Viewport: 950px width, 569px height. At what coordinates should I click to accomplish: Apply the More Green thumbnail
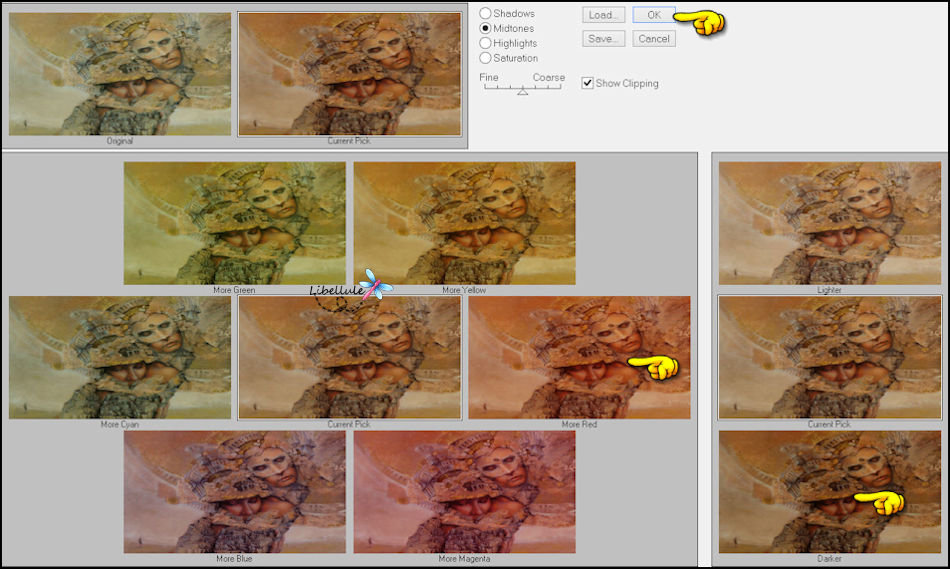(x=234, y=223)
